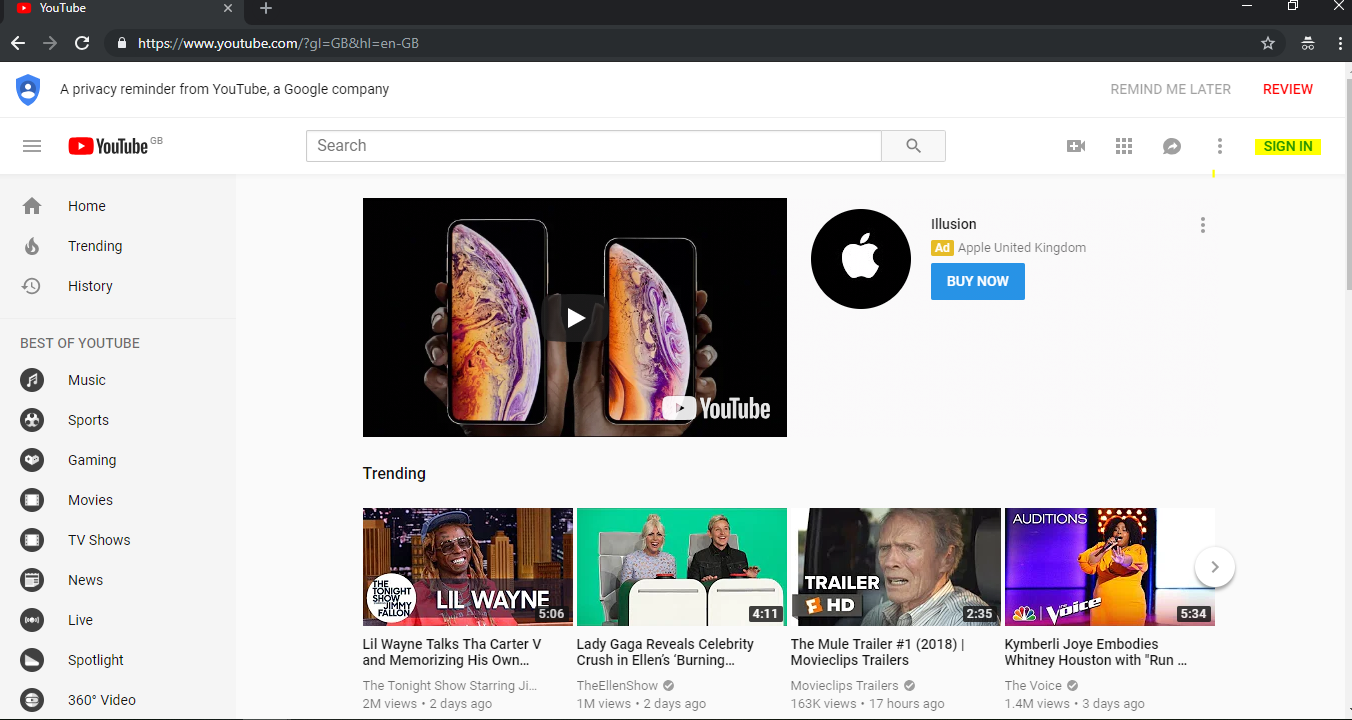Image resolution: width=1352 pixels, height=720 pixels.
Task: Open The Mule Trailer #1 (2018) title
Action: (878, 652)
